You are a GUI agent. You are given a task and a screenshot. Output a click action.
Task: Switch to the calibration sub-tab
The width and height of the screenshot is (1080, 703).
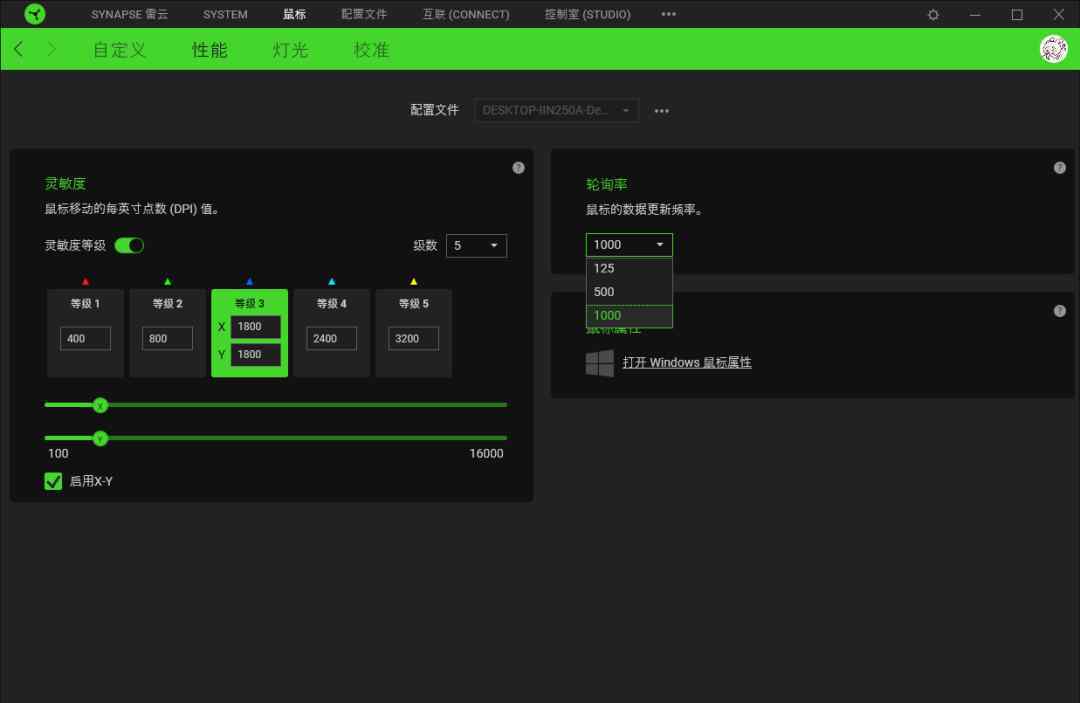(x=371, y=50)
